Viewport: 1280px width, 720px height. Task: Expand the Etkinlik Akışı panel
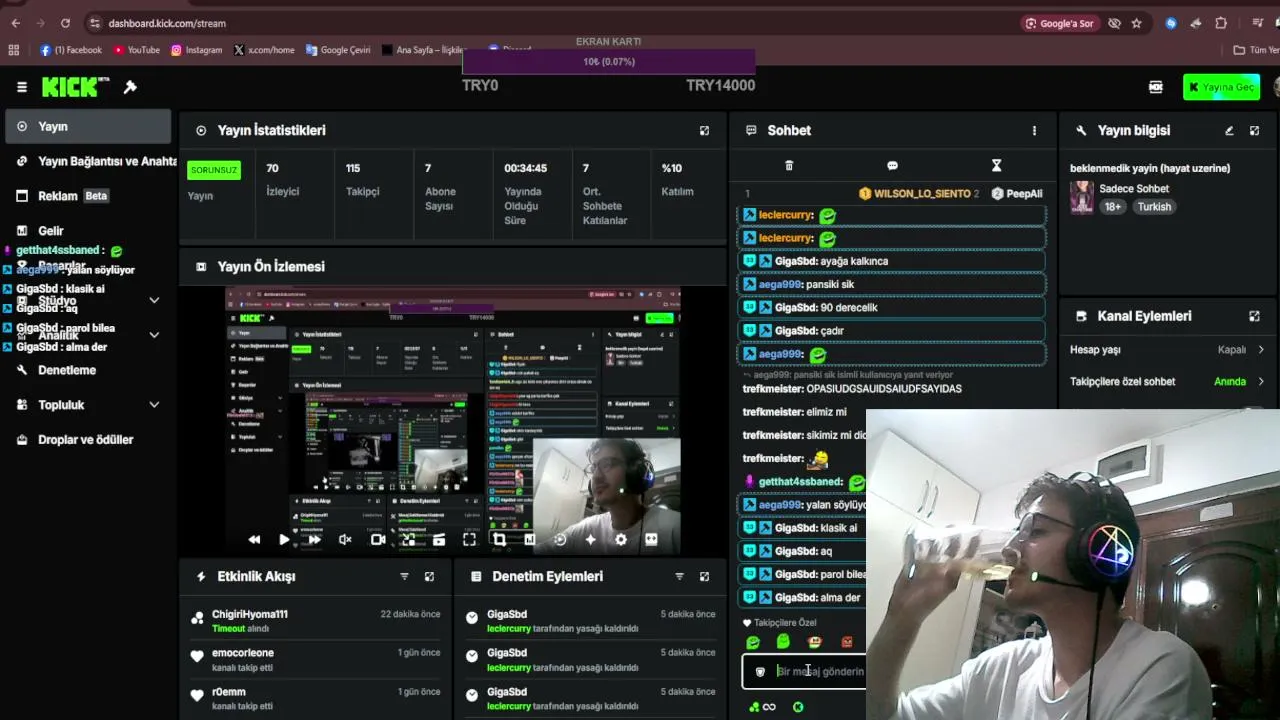(429, 576)
